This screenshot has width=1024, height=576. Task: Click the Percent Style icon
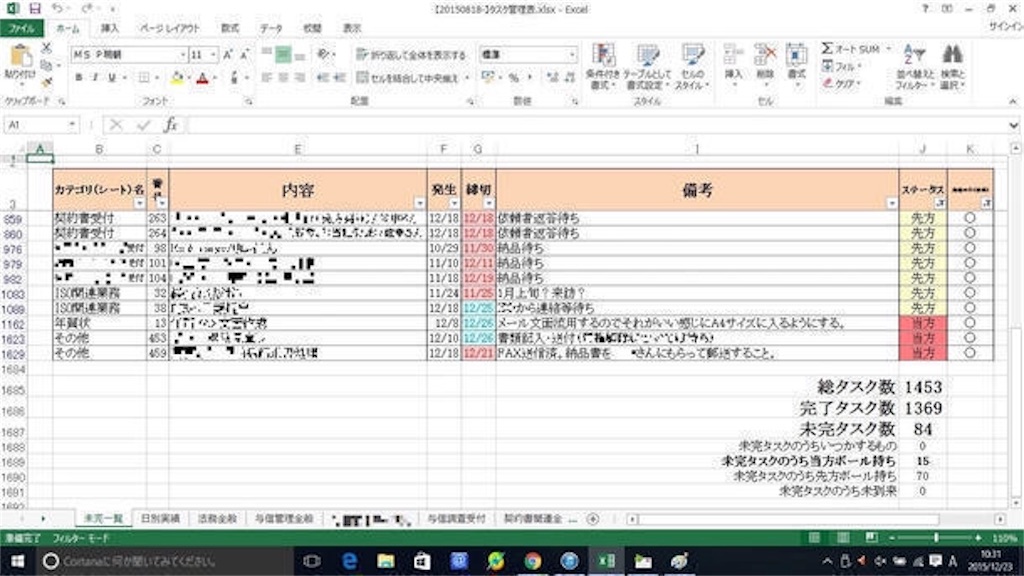click(514, 78)
